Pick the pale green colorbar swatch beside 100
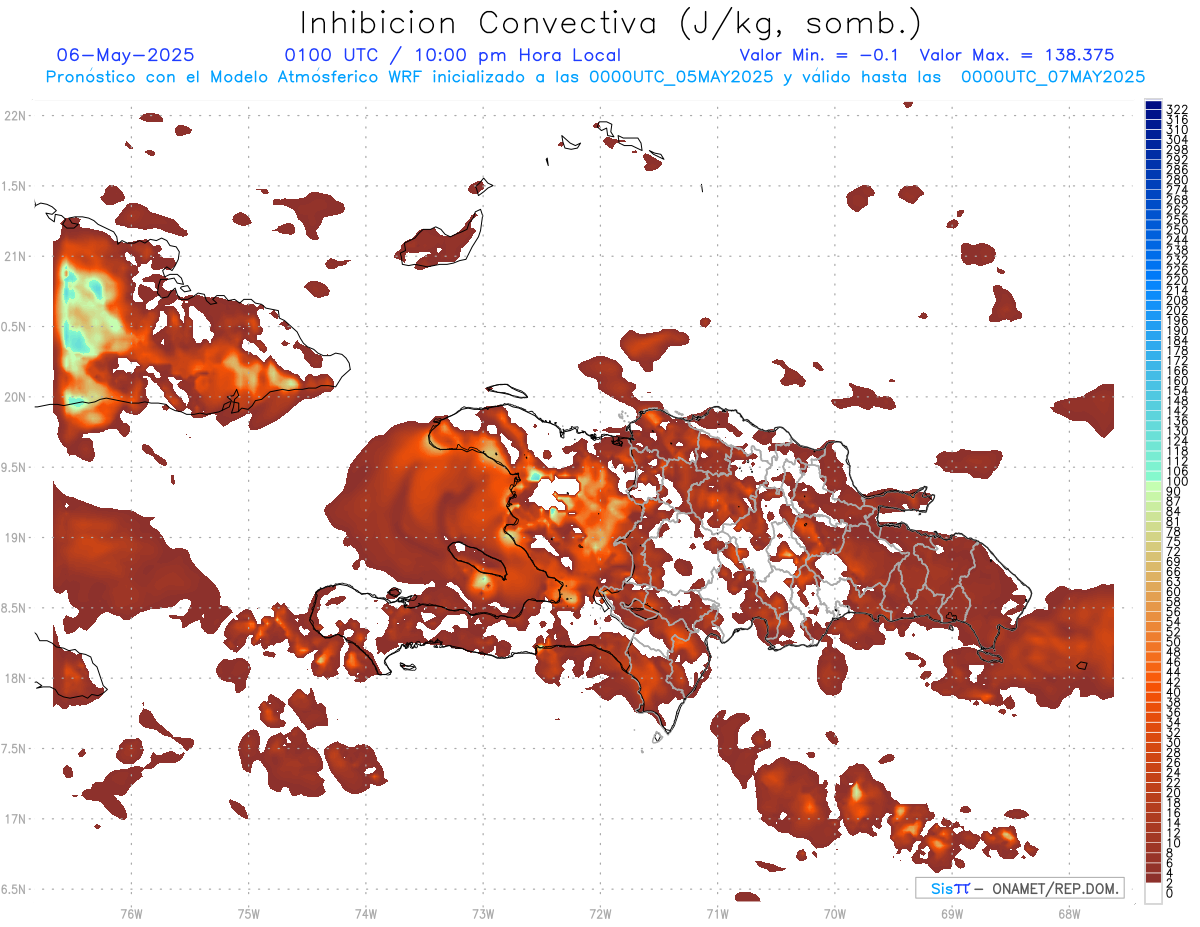 click(x=1153, y=487)
